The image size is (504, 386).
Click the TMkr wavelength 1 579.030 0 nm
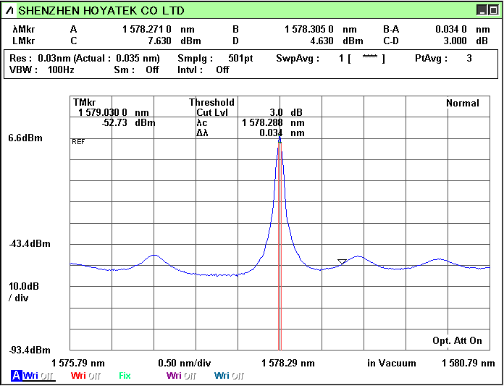(113, 113)
